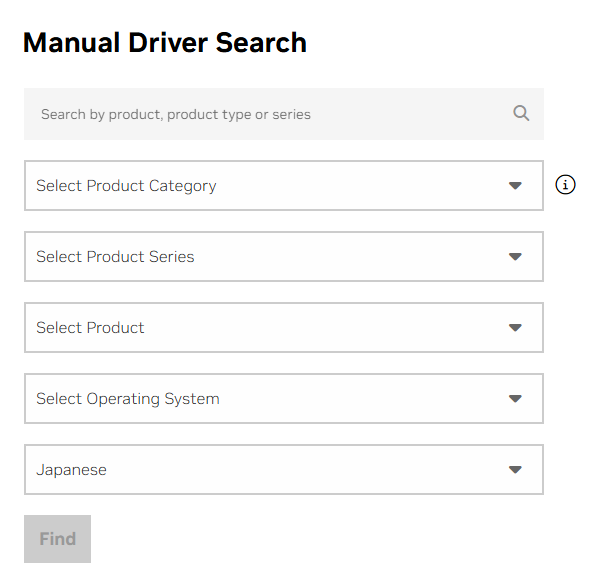Click the 'Select Product Category' label text

pyautogui.click(x=126, y=186)
